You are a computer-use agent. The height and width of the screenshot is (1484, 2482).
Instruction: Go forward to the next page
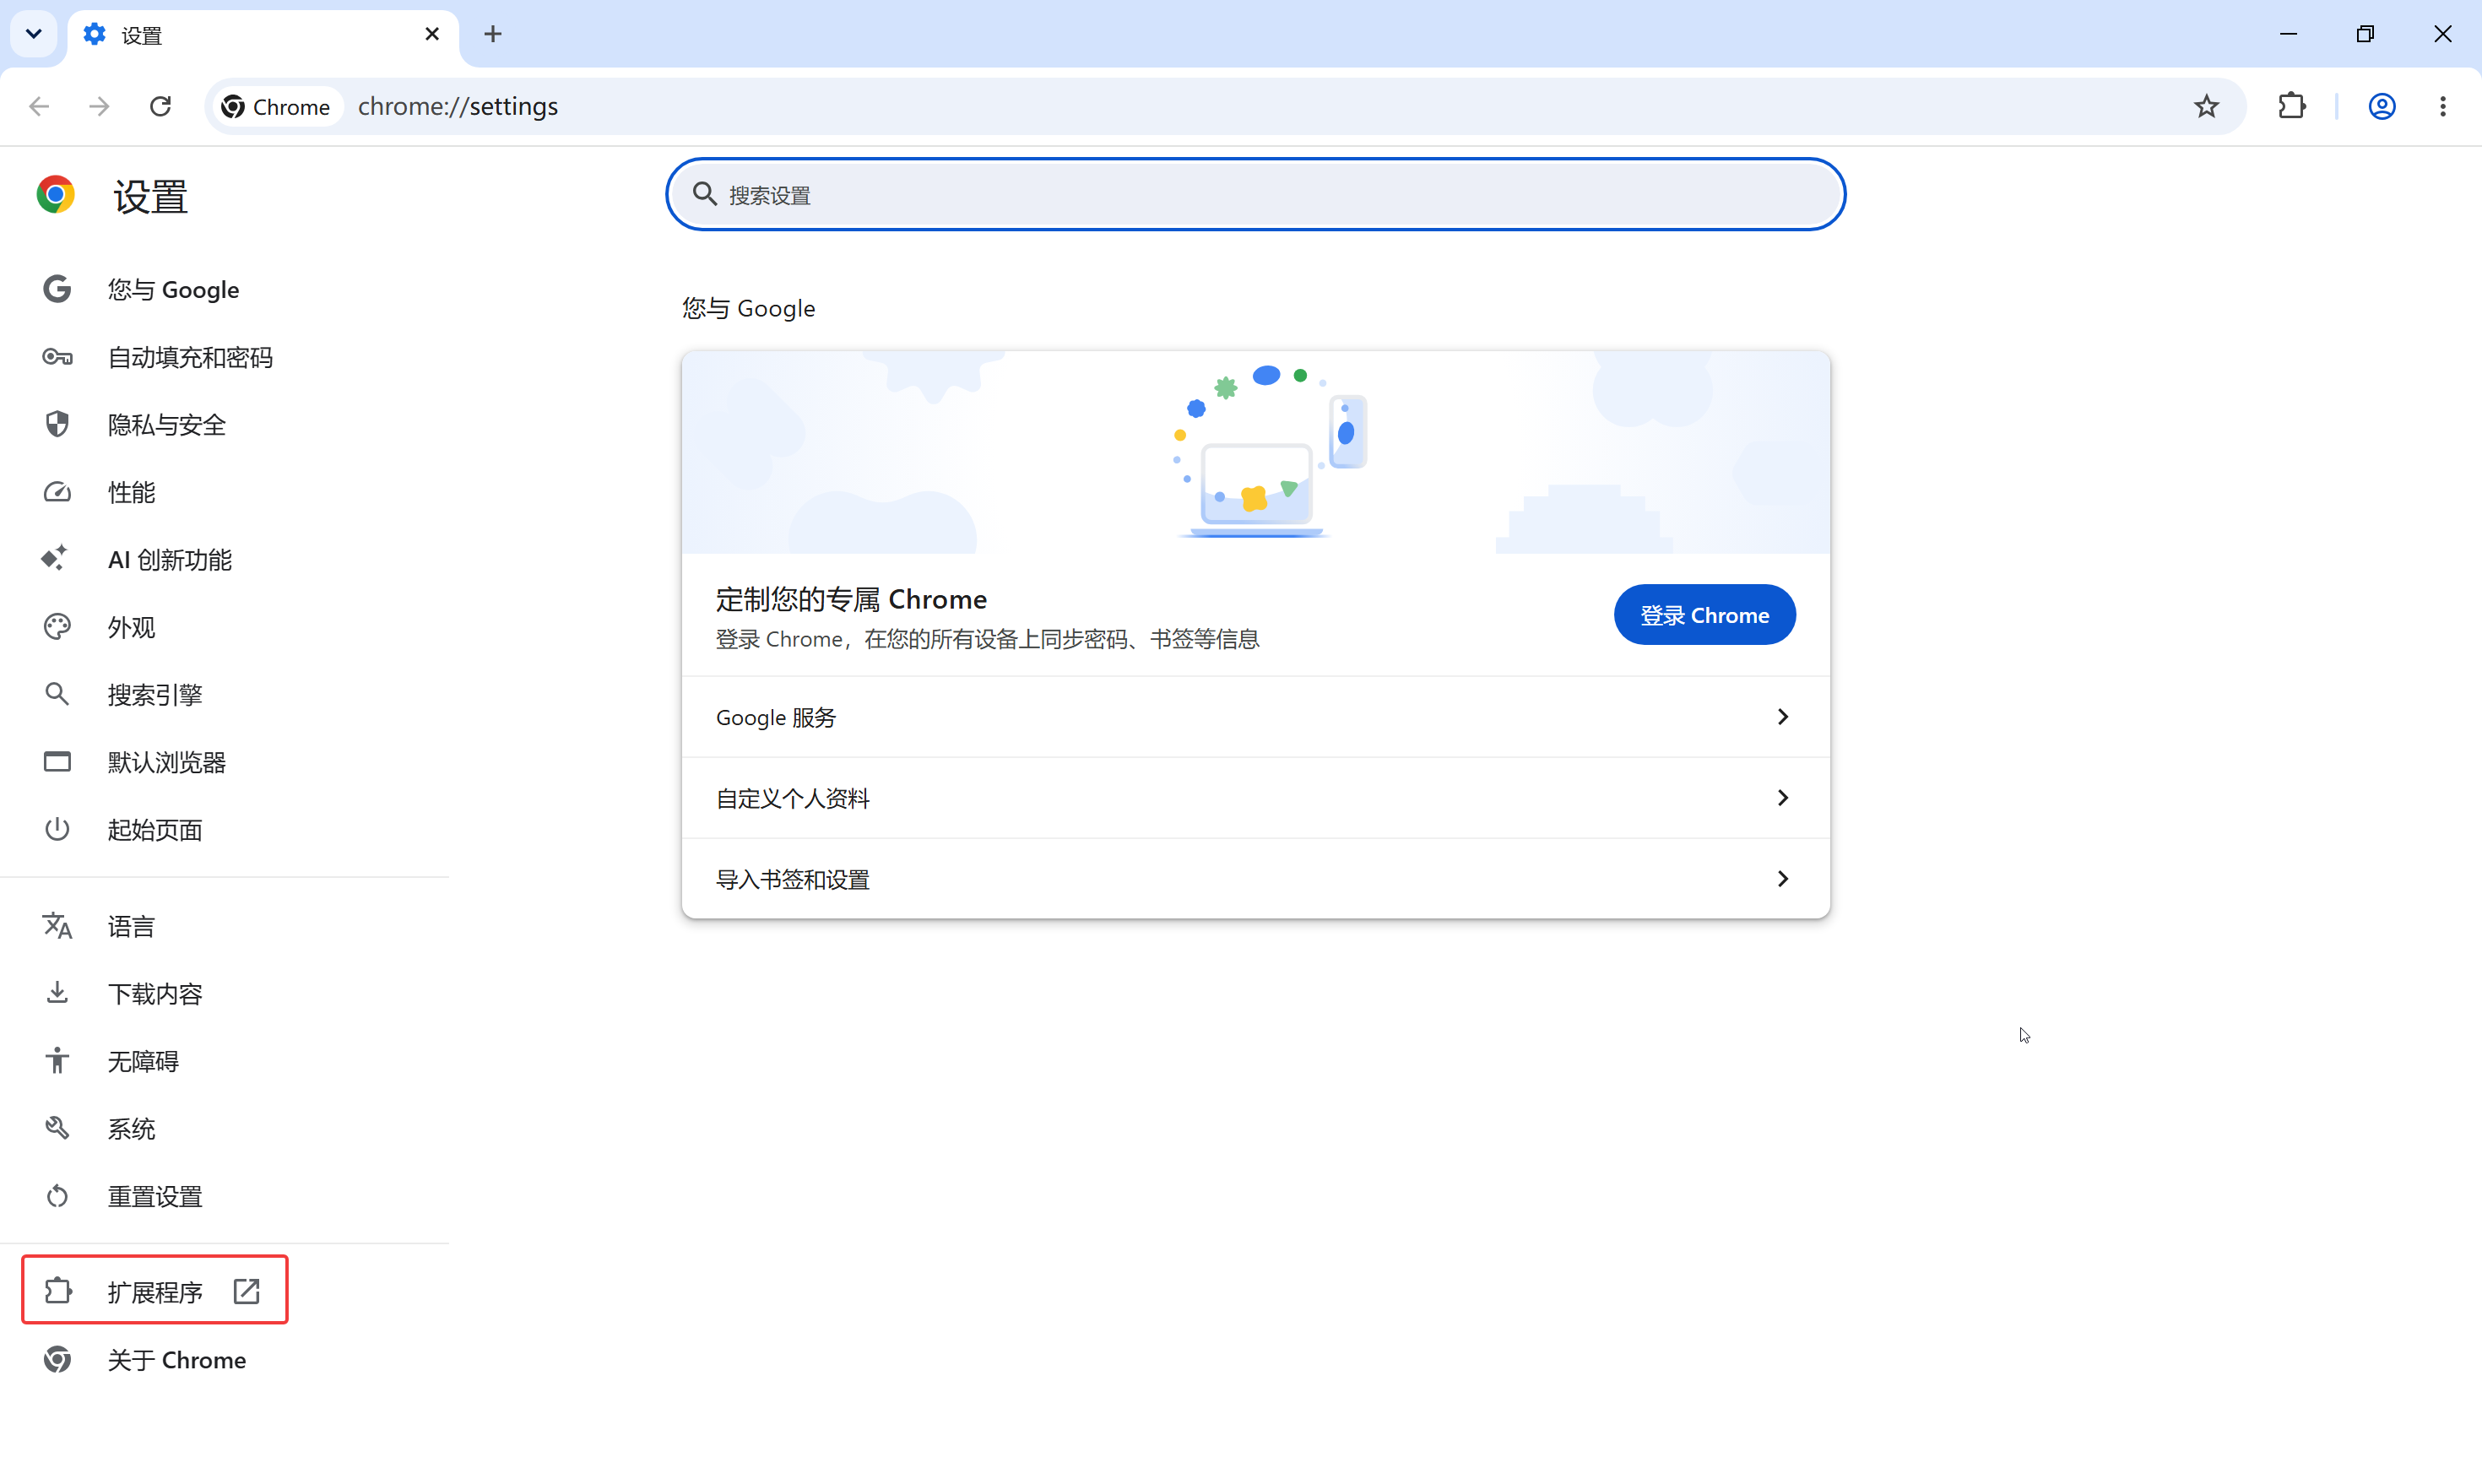[99, 106]
